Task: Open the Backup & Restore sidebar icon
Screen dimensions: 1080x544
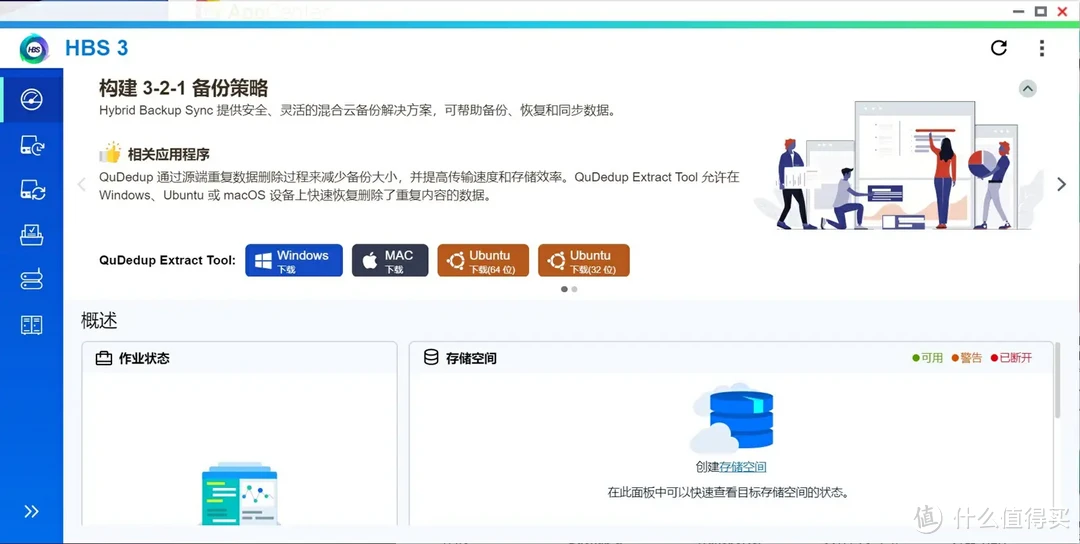Action: coord(32,145)
